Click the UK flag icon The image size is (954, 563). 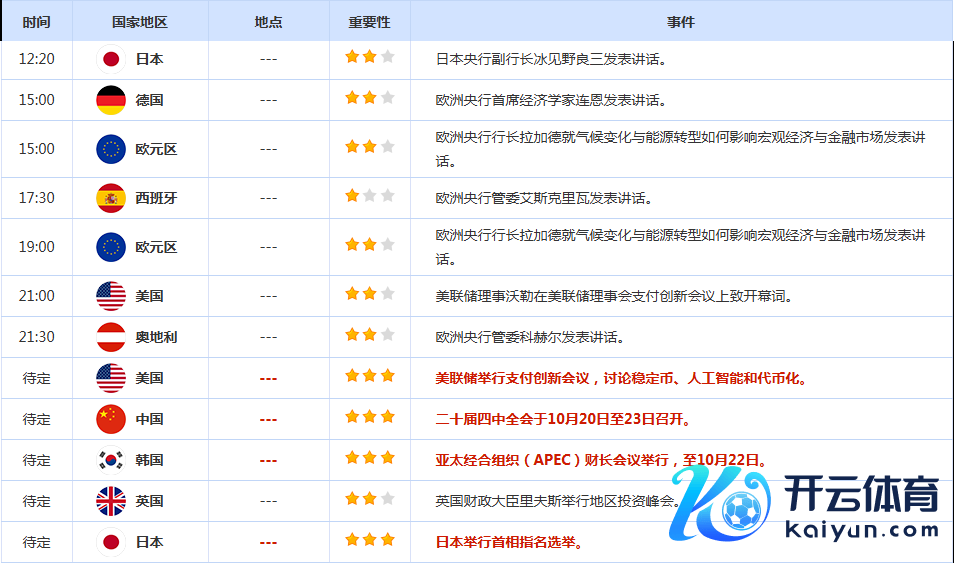[111, 501]
